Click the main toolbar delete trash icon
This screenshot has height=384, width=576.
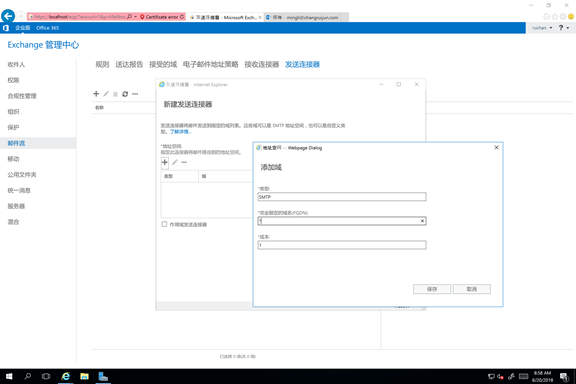115,94
